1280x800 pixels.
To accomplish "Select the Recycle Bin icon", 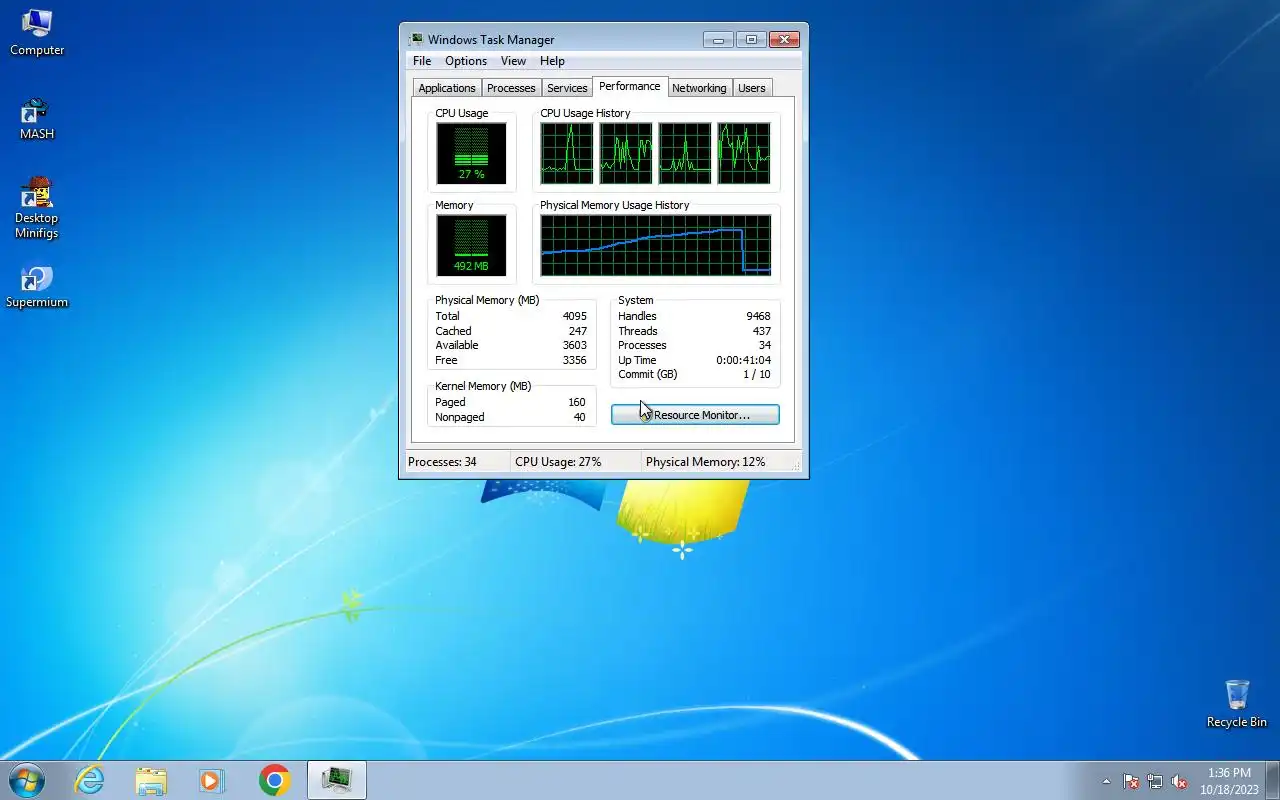I will pos(1237,704).
